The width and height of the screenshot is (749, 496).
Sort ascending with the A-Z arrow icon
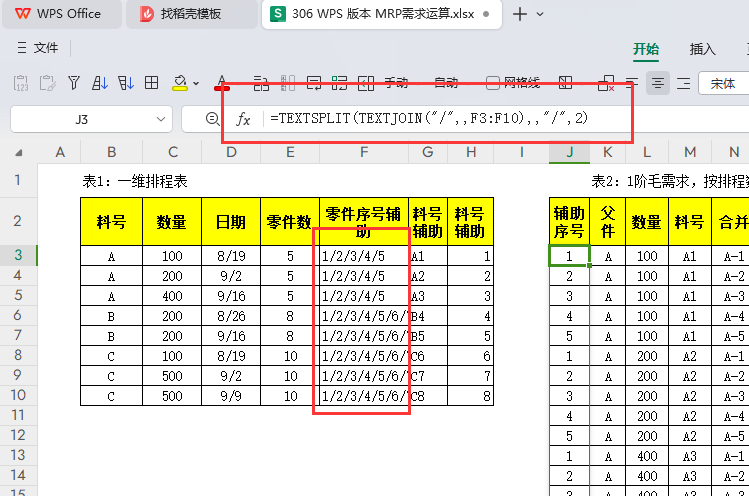pos(99,83)
